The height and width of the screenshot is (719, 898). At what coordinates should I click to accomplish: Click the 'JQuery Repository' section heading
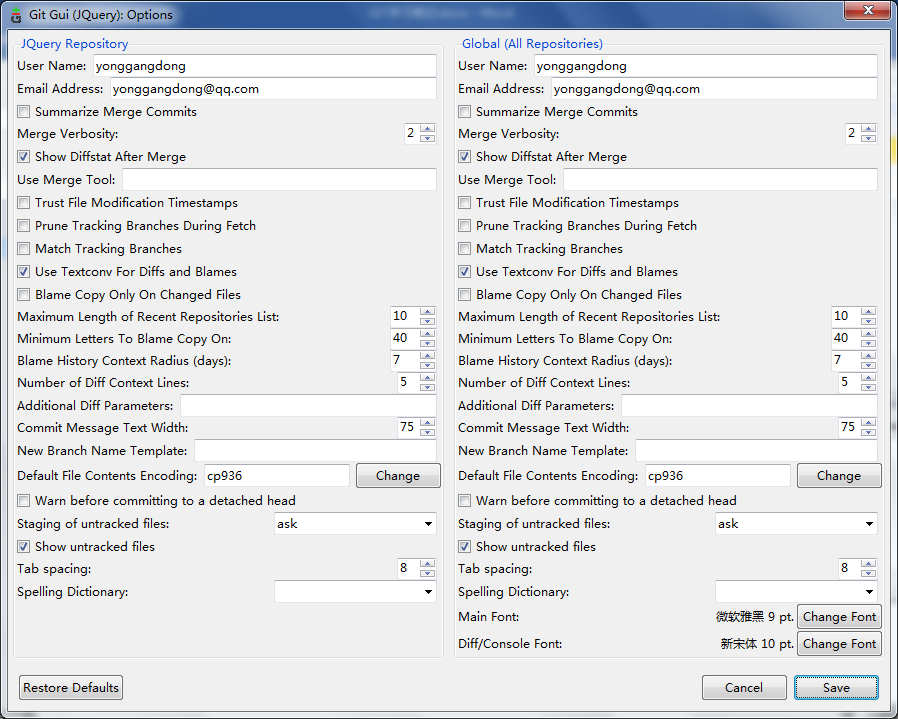(74, 44)
